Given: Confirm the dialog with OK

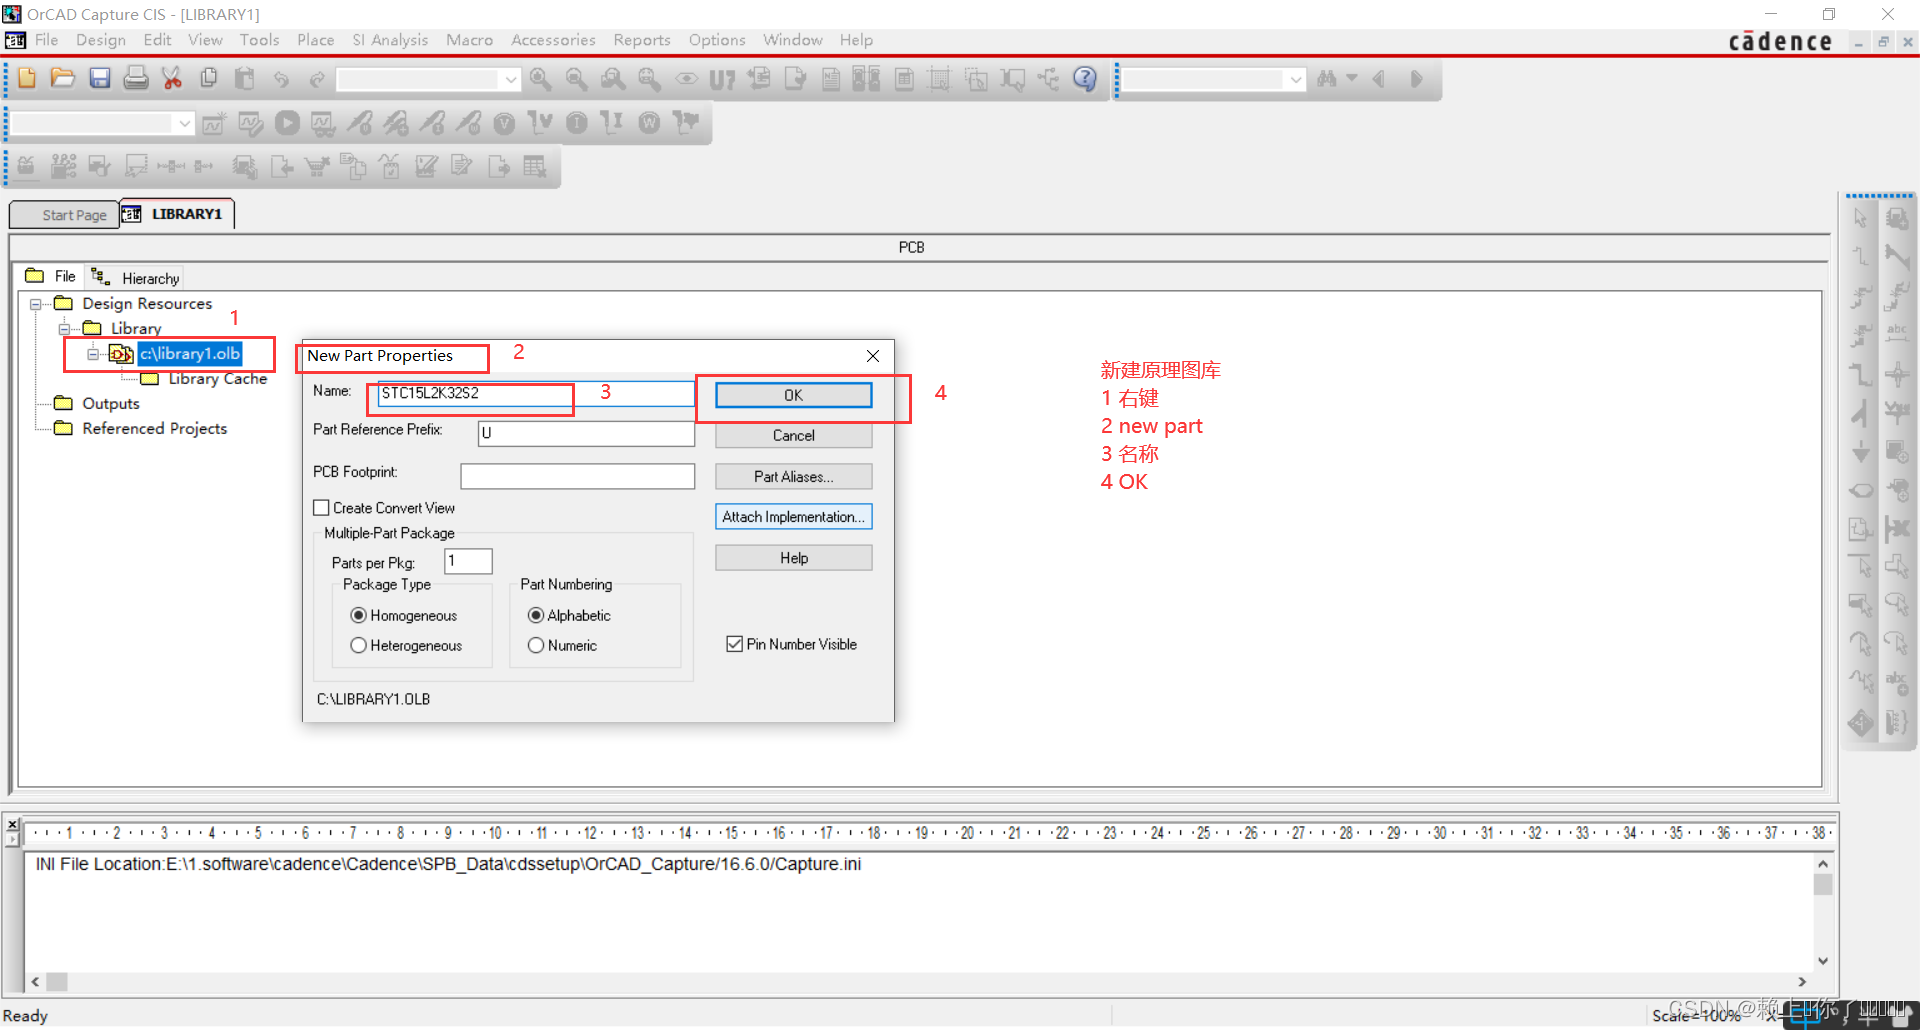Looking at the screenshot, I should 793,395.
